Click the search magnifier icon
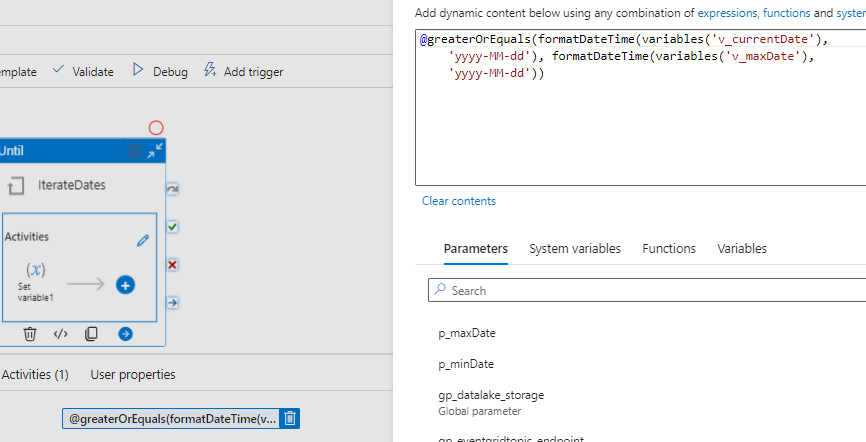This screenshot has width=866, height=442. click(440, 290)
